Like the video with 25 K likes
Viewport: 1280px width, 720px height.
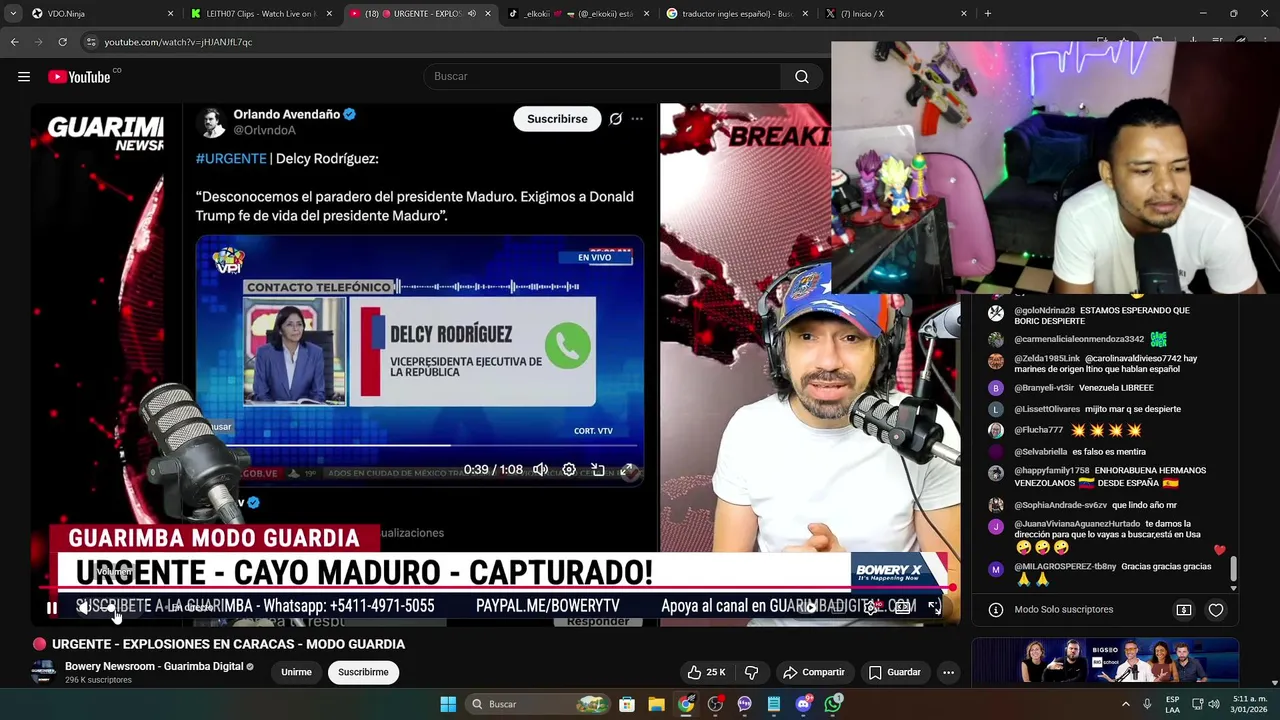tap(706, 672)
